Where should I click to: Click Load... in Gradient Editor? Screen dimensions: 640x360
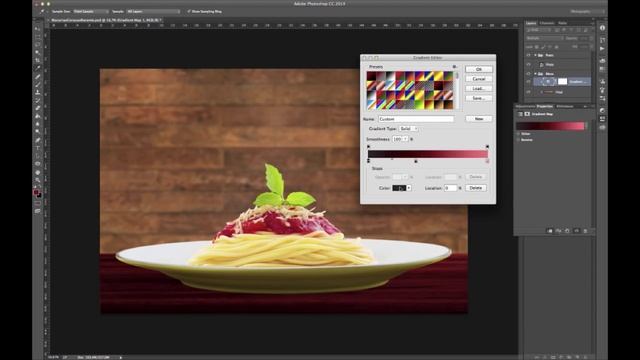pyautogui.click(x=479, y=89)
